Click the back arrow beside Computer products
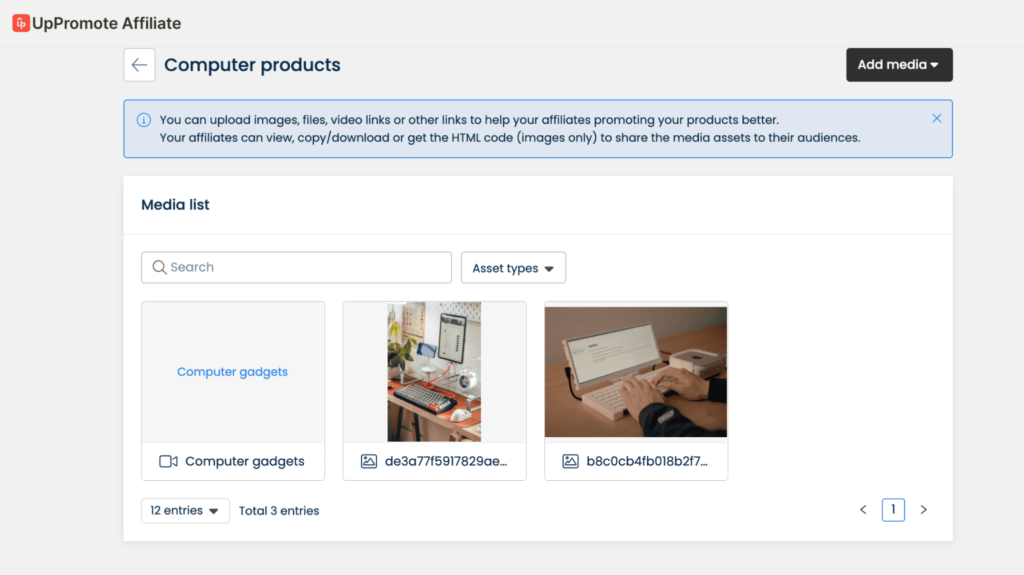This screenshot has width=1024, height=575. (x=139, y=65)
